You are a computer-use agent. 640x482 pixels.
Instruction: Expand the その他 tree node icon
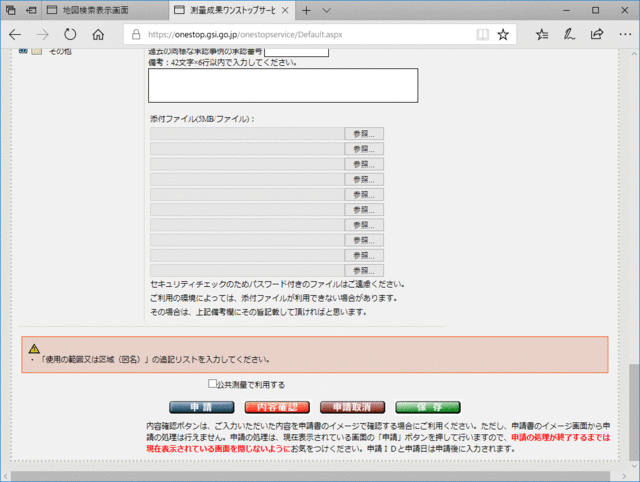tap(23, 51)
